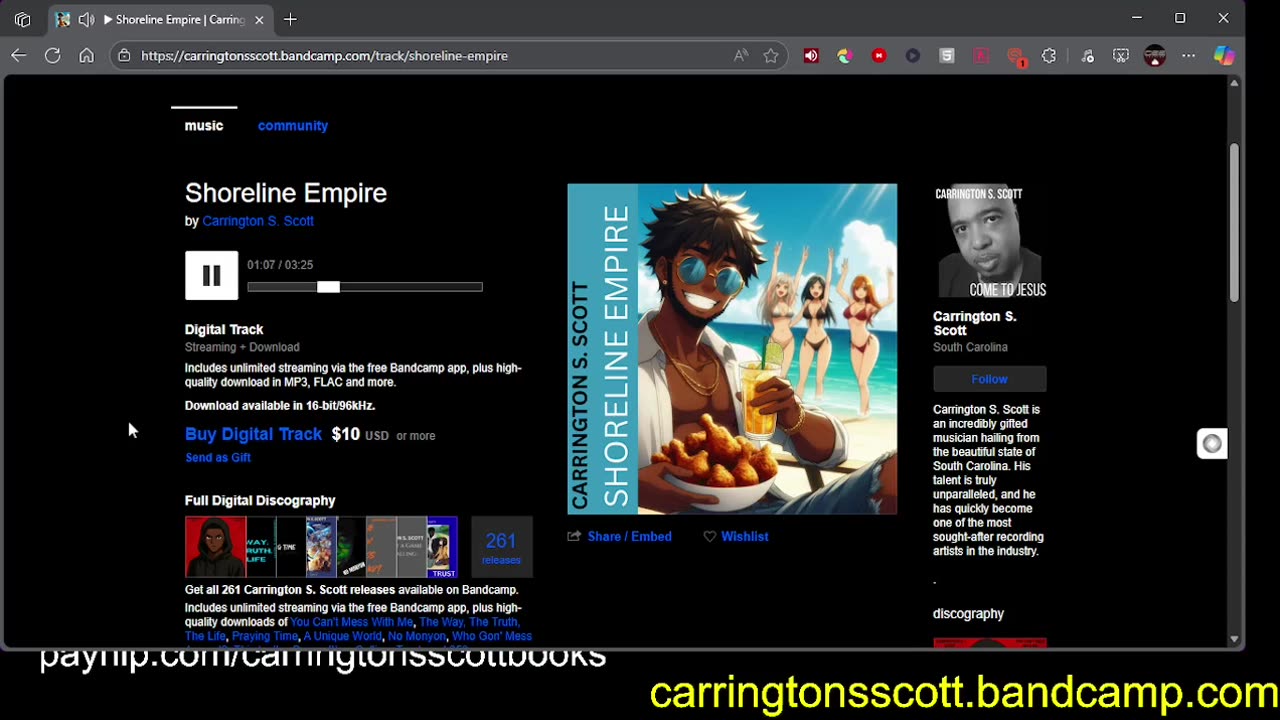The width and height of the screenshot is (1280, 720).
Task: Open the red round extension icon
Action: tap(879, 56)
